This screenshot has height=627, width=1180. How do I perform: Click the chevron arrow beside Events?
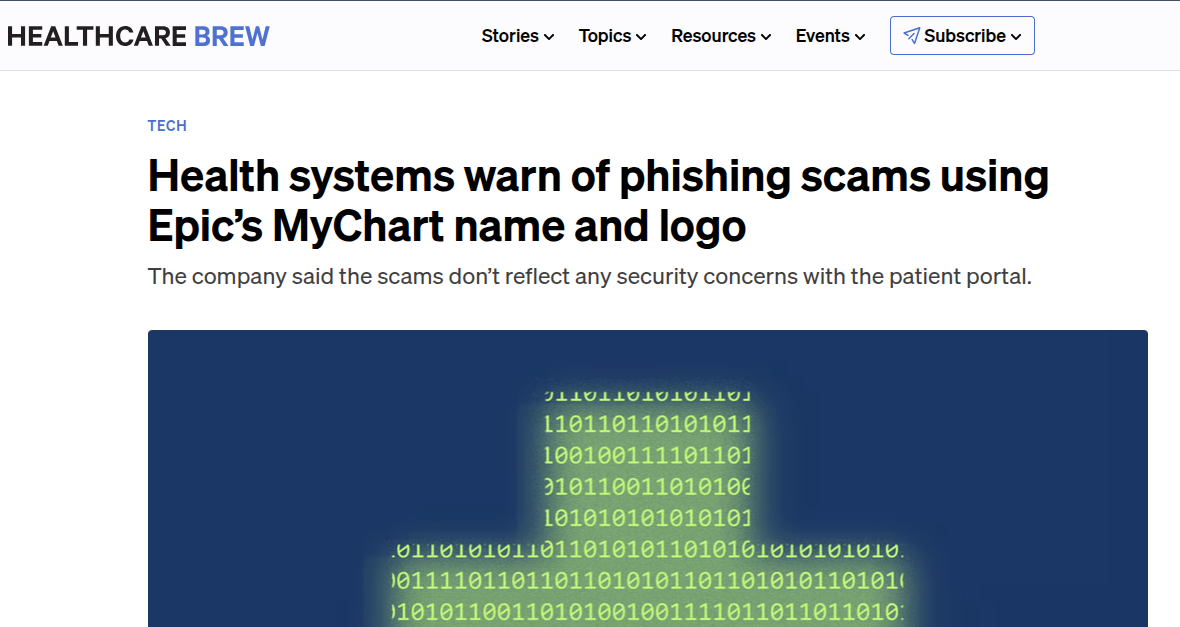tap(860, 37)
